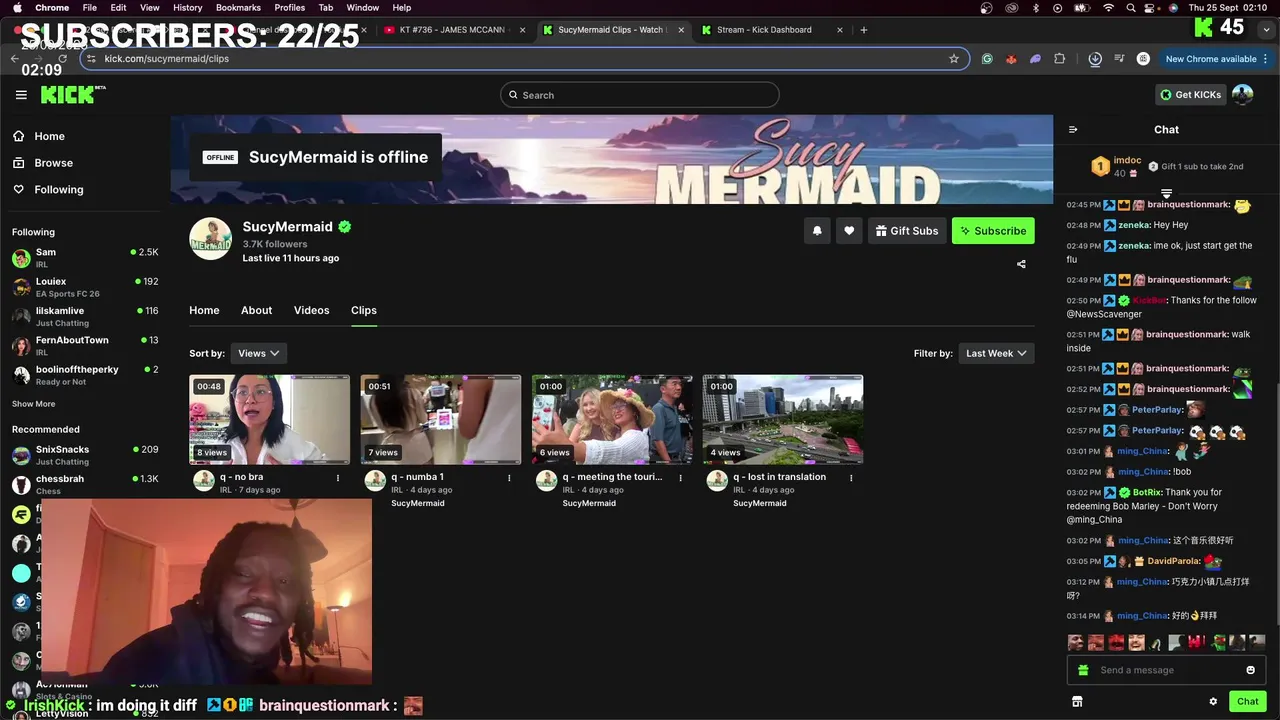This screenshot has height=720, width=1280.
Task: Open Louiex channel in Following list
Action: [85, 287]
